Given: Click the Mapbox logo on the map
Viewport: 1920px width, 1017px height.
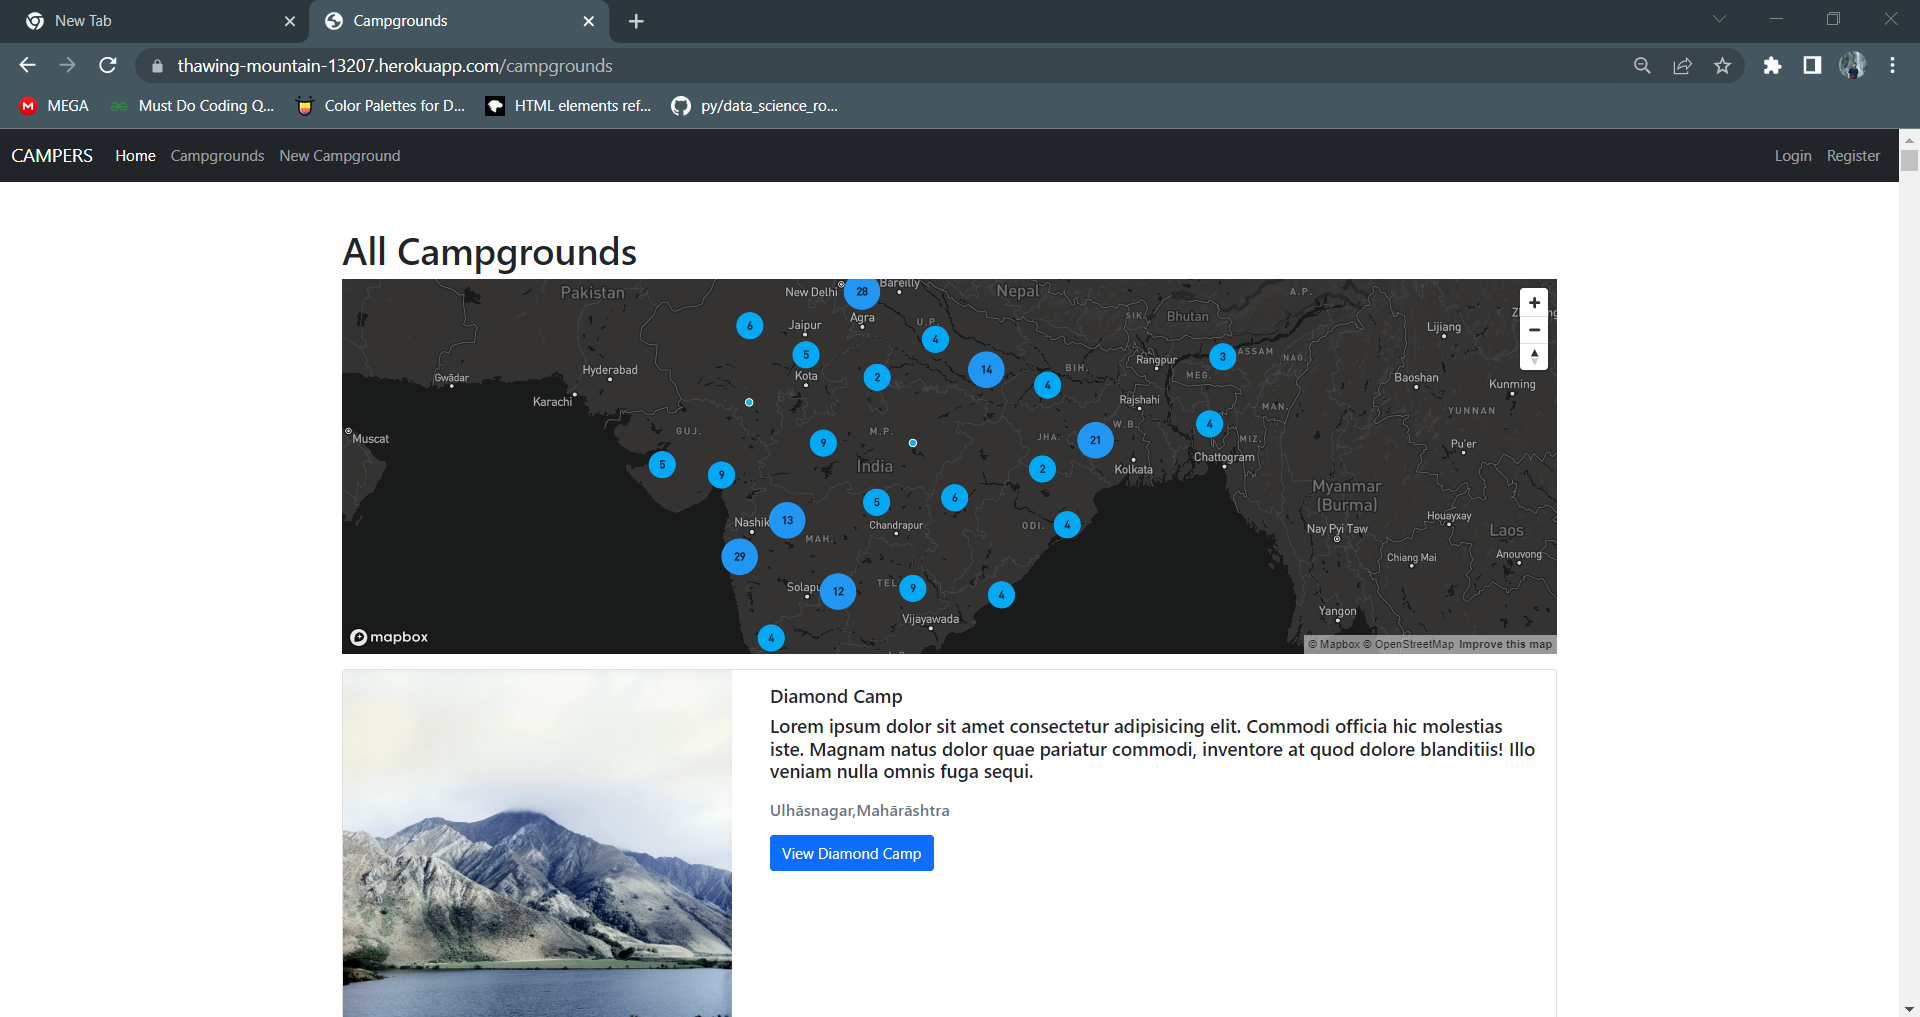Looking at the screenshot, I should click(388, 636).
